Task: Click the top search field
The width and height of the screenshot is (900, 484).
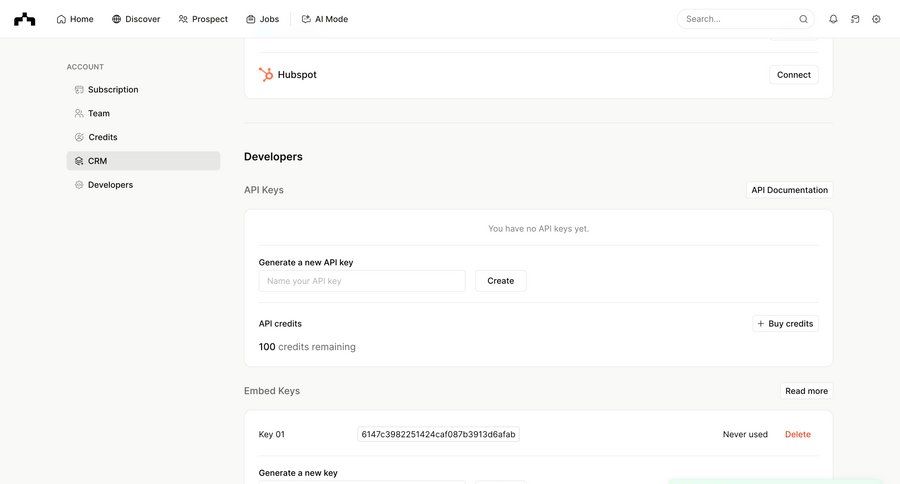Action: [746, 19]
